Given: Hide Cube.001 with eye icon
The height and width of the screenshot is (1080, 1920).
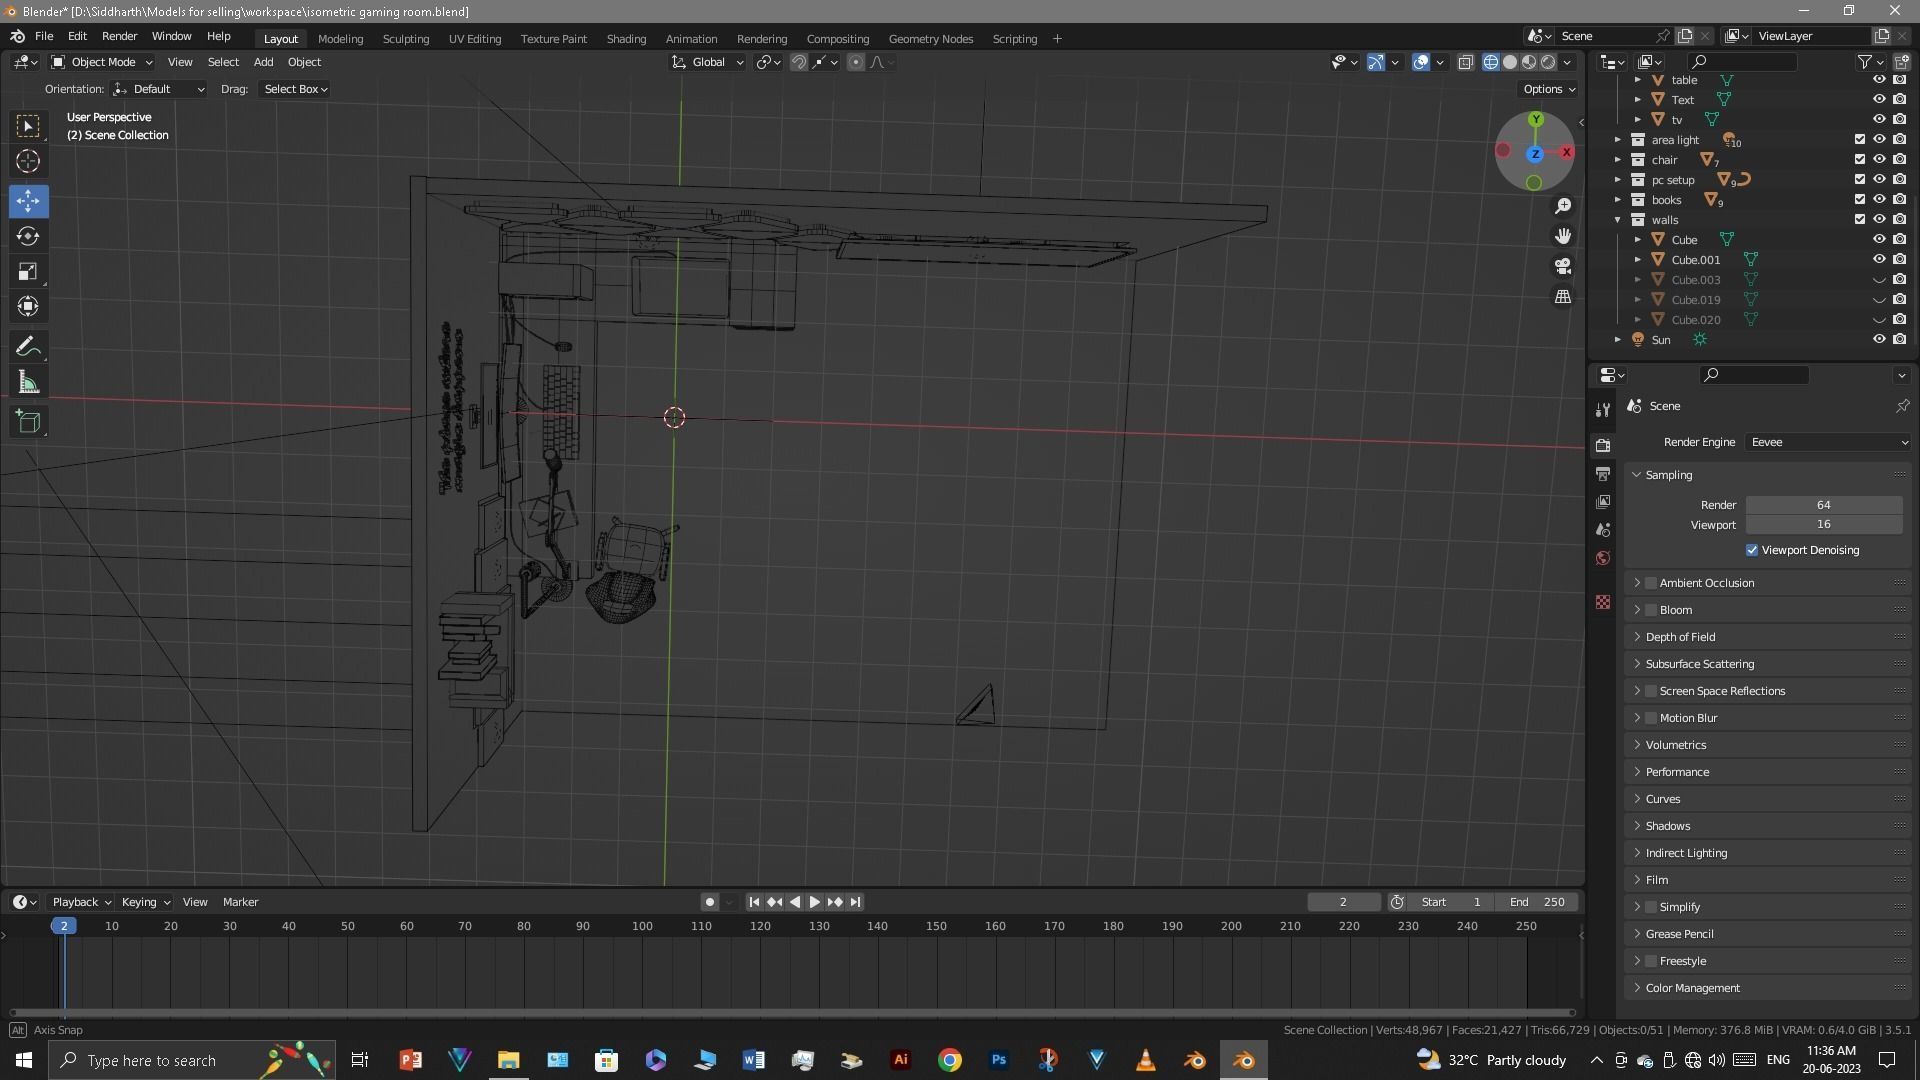Looking at the screenshot, I should click(1879, 259).
